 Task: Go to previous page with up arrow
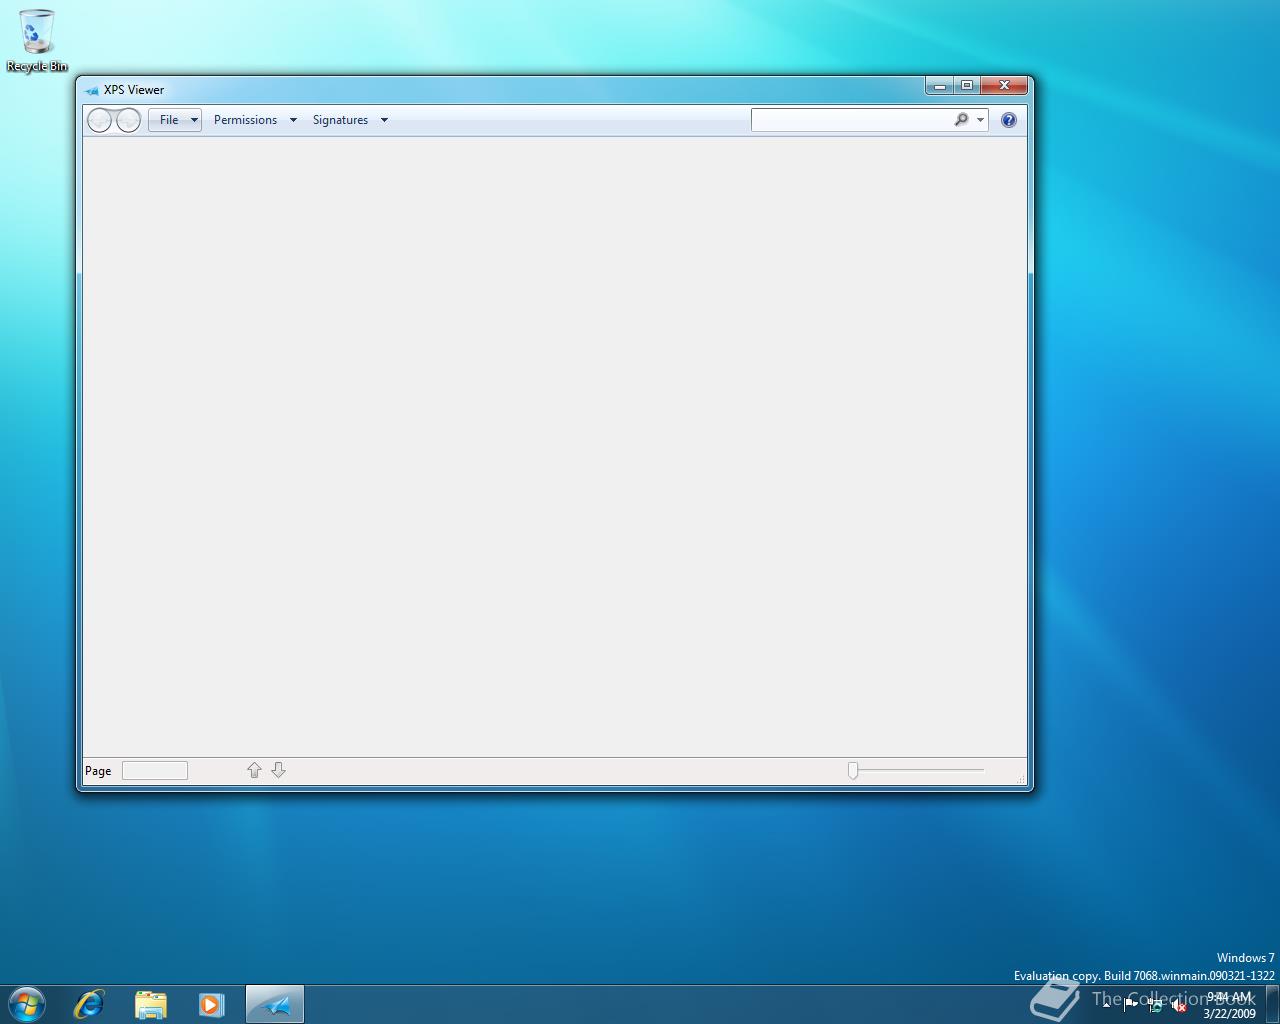pos(254,770)
